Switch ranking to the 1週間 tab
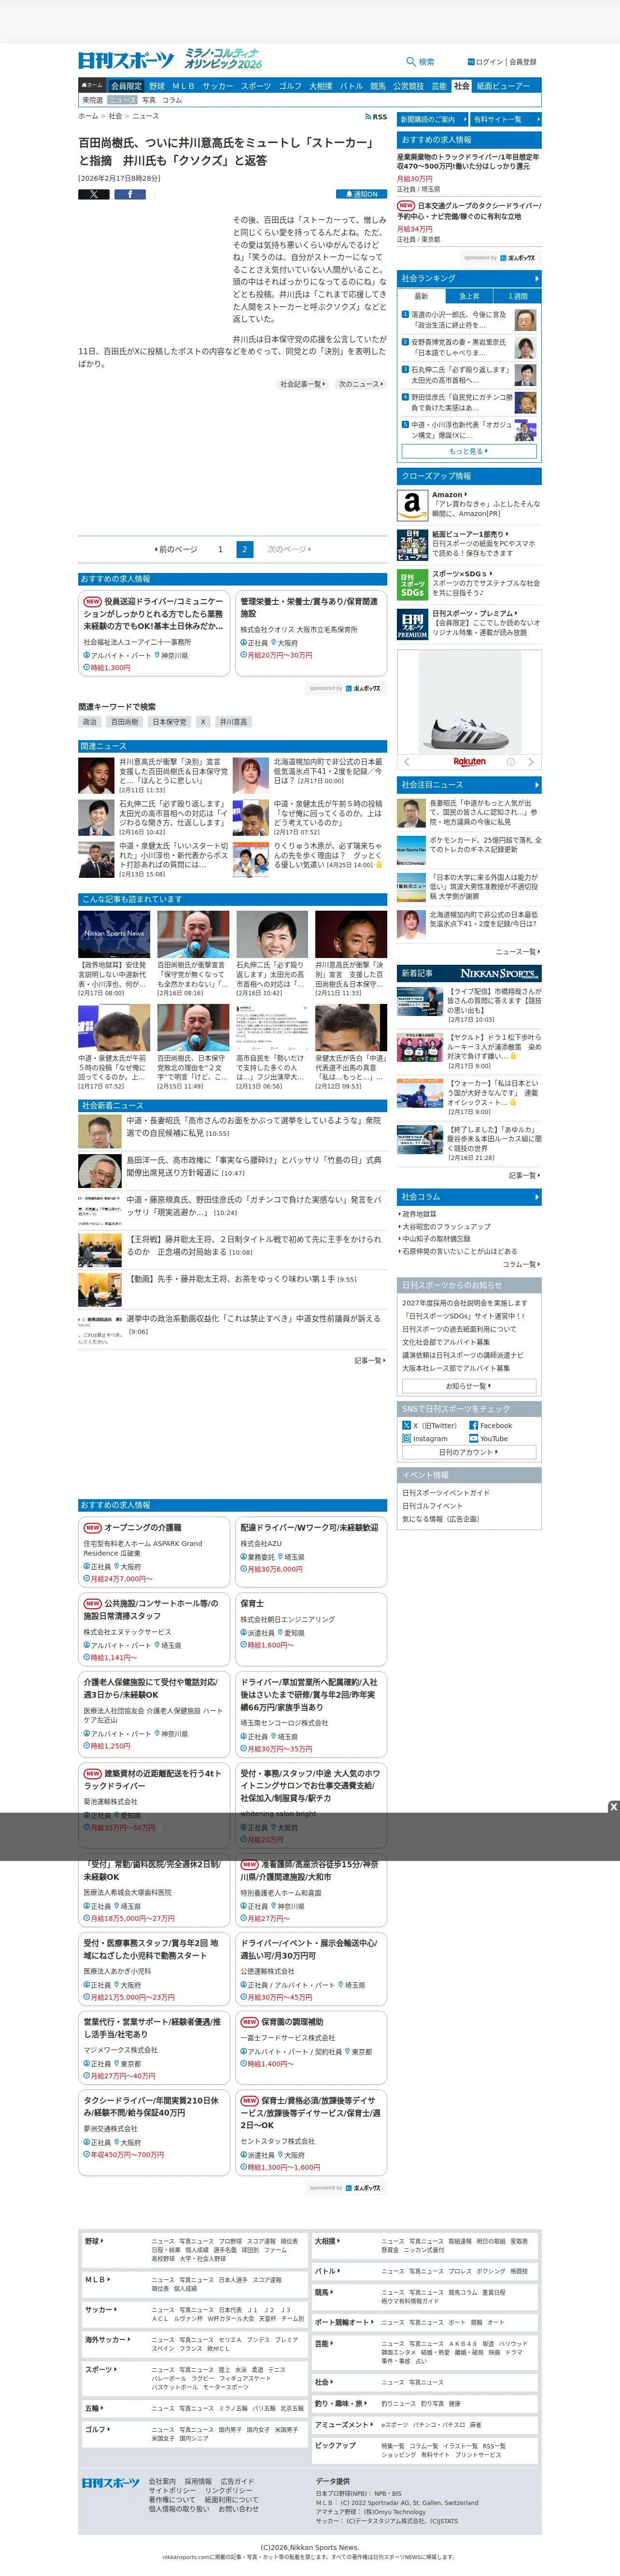Image resolution: width=620 pixels, height=2576 pixels. (517, 296)
